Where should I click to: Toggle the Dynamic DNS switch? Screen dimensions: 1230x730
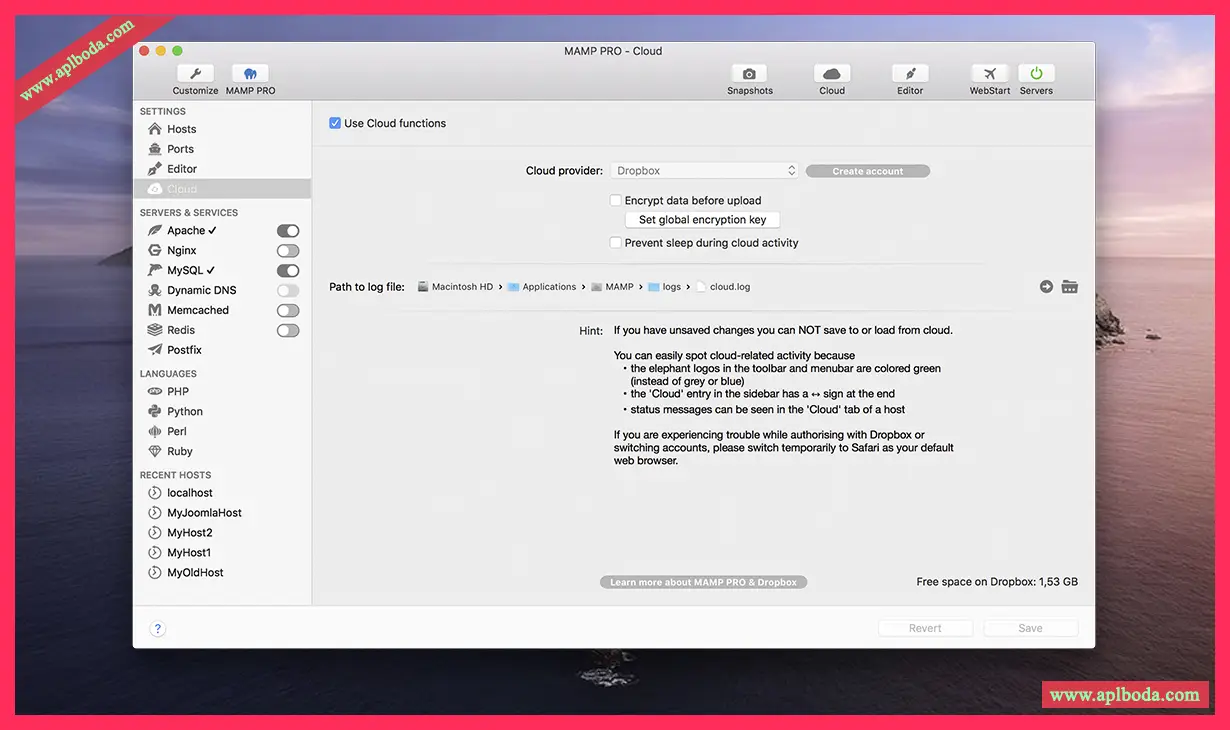pos(288,291)
